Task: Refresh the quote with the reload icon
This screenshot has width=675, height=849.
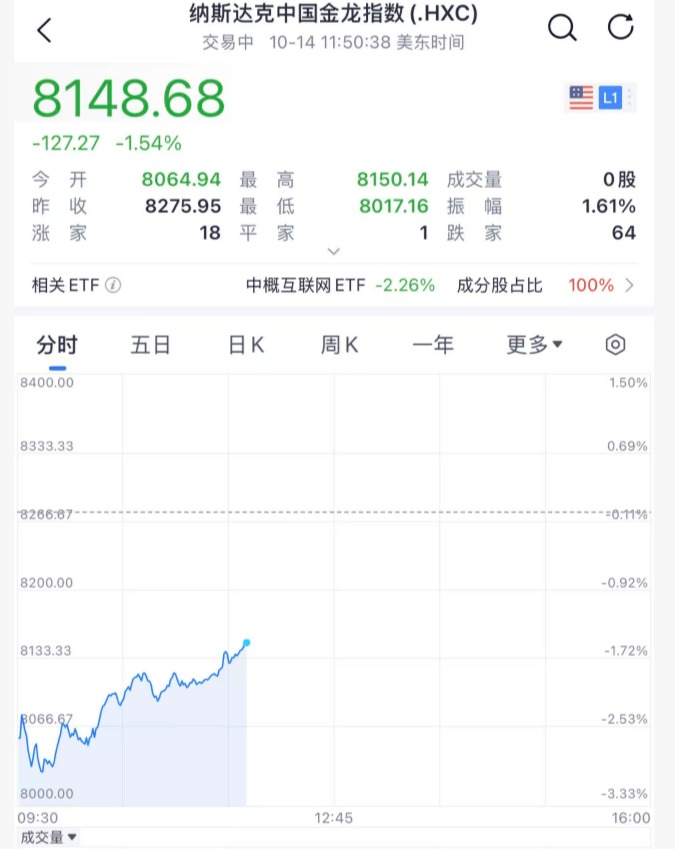Action: tap(621, 28)
